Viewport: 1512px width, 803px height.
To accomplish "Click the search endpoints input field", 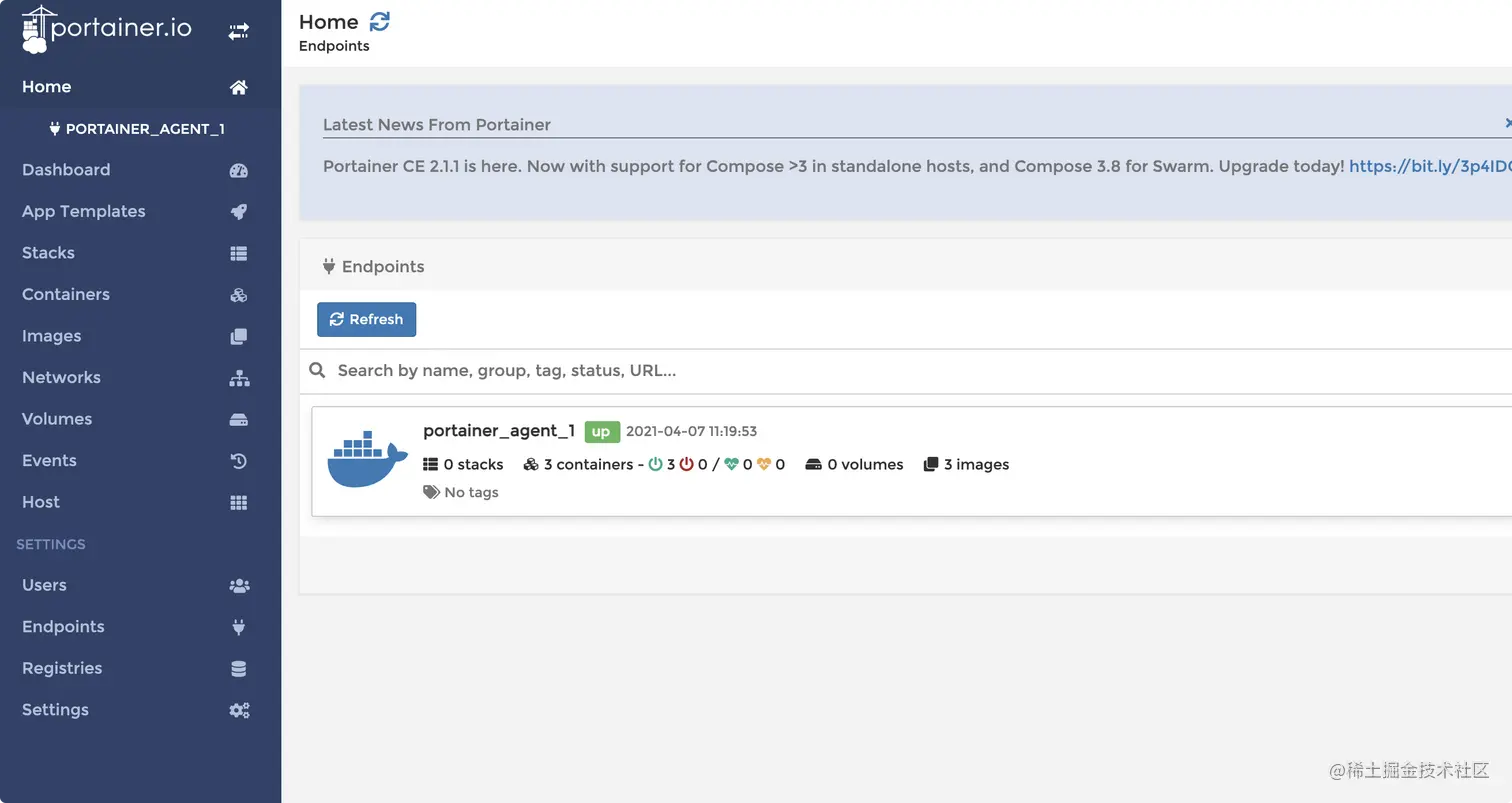I will click(920, 370).
